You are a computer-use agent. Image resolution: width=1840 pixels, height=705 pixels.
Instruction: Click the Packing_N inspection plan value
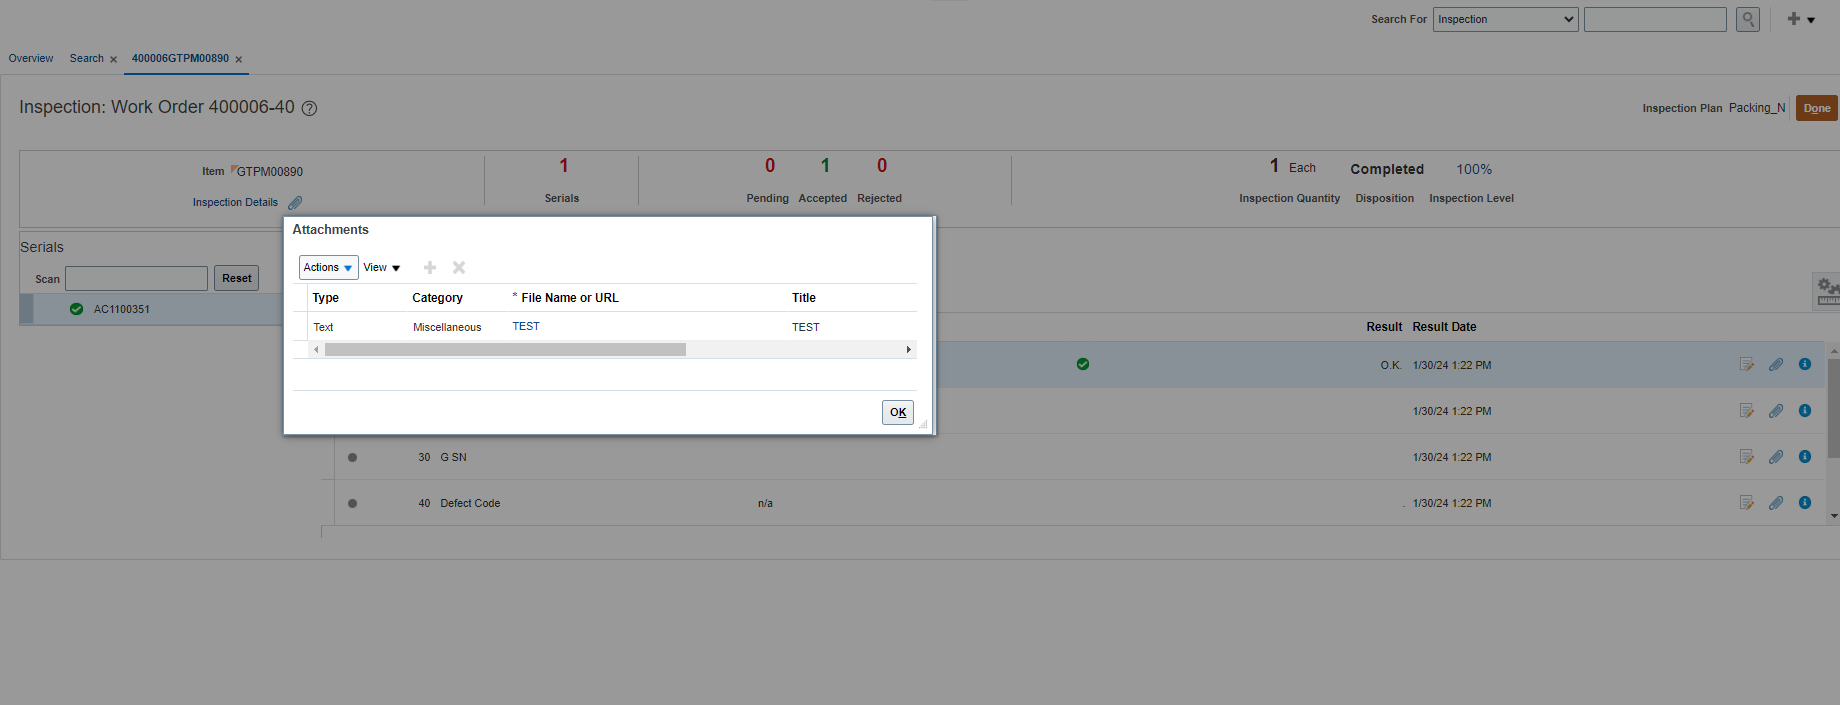(1757, 108)
